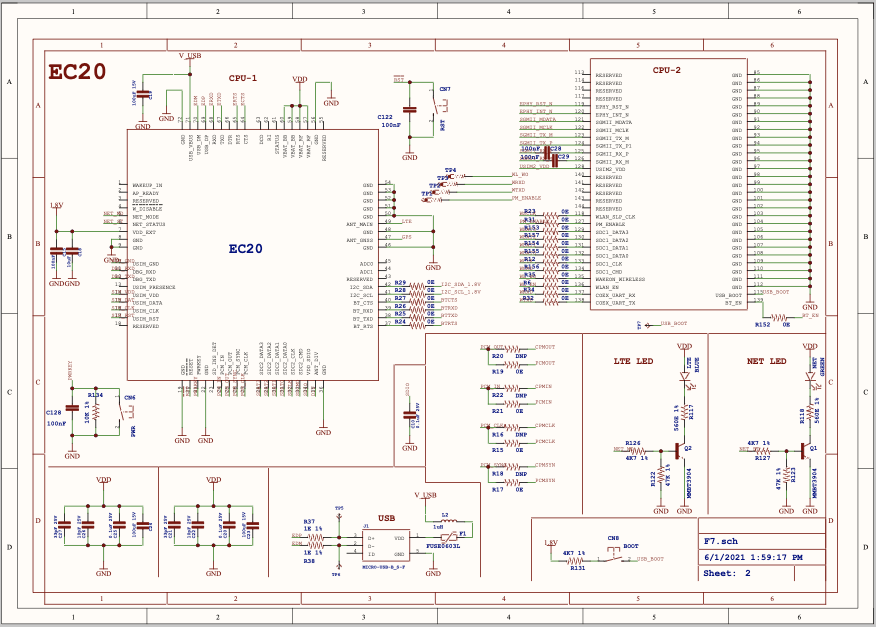876x627 pixels.
Task: Click the SGMII_MDATA pin label inside CPU-2
Action: click(x=613, y=122)
